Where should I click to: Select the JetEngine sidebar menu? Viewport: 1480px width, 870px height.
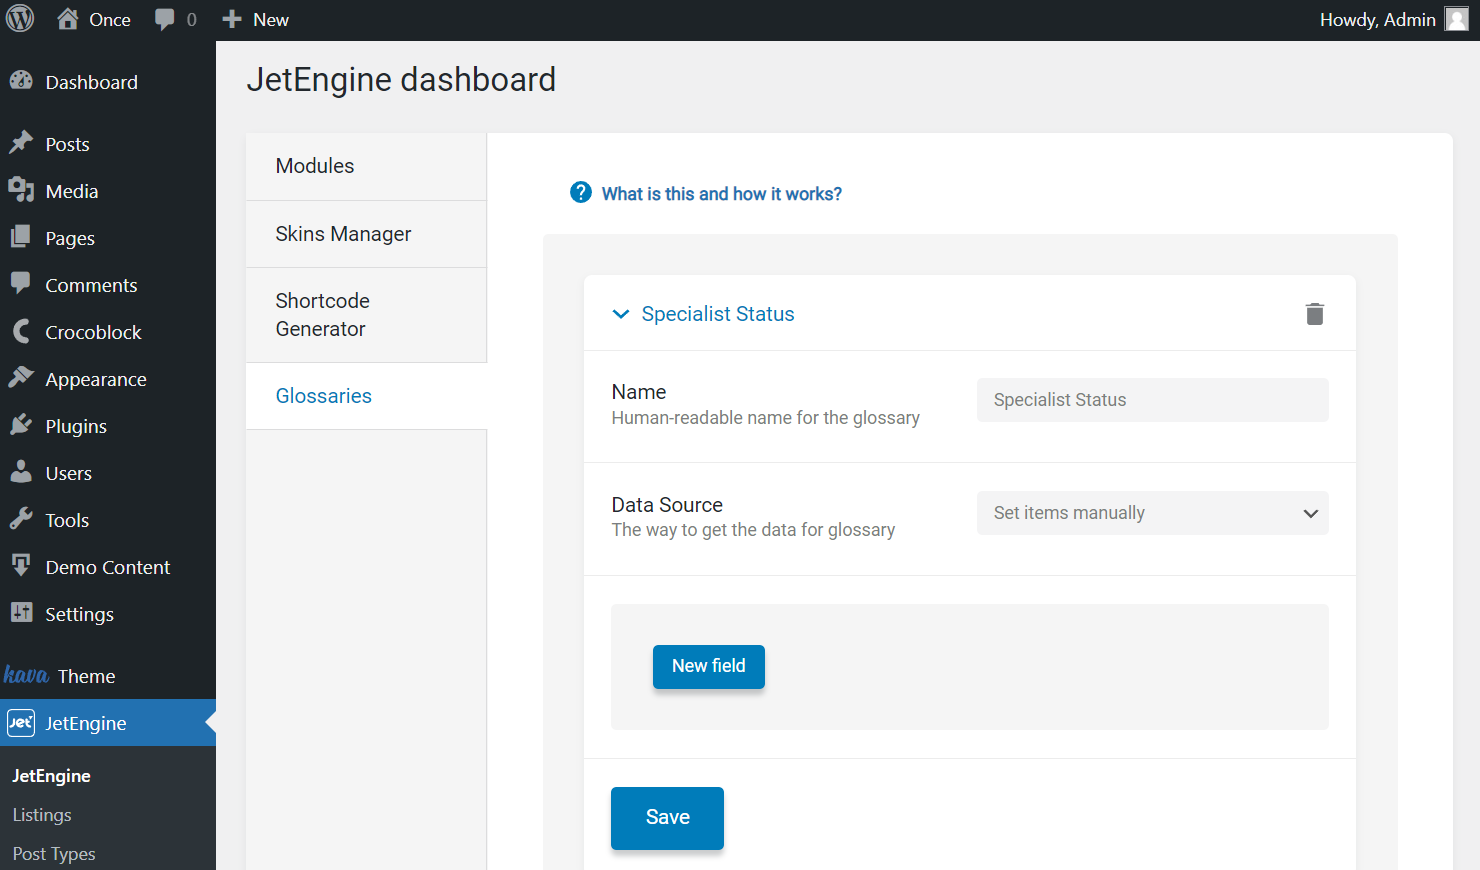108,723
